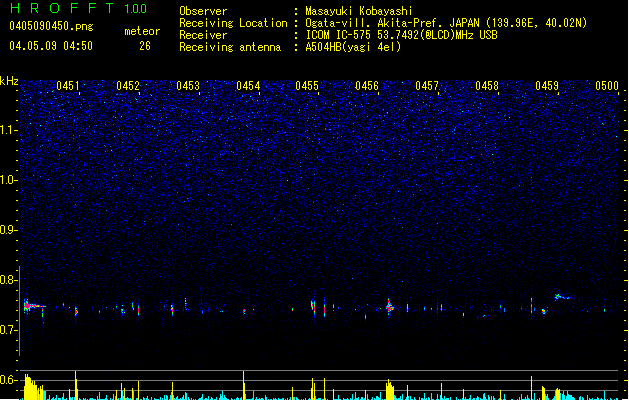Screen dimensions: 629x400
Task: Click the 0457 time marker
Action: click(427, 86)
